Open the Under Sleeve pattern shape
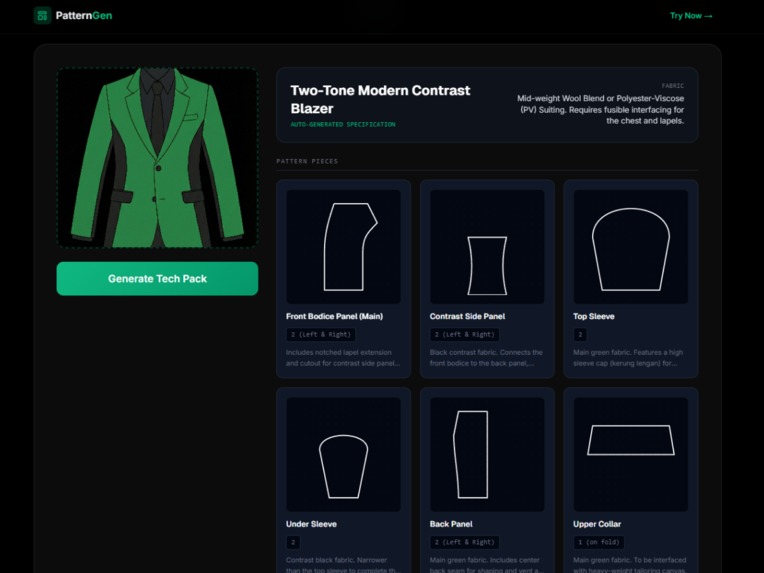The width and height of the screenshot is (764, 573). click(344, 454)
